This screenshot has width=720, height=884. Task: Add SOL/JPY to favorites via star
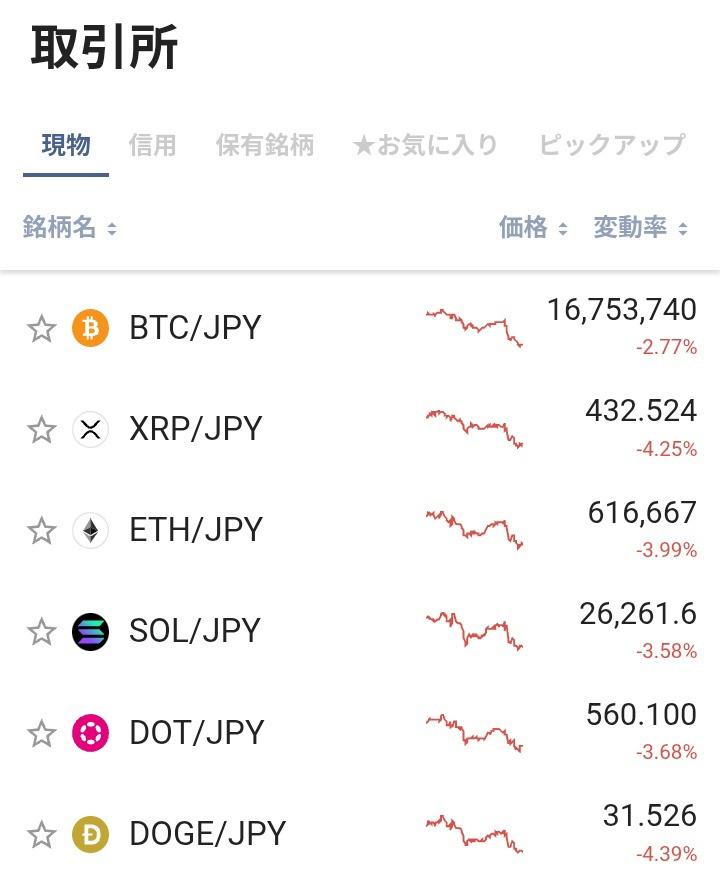click(x=42, y=631)
